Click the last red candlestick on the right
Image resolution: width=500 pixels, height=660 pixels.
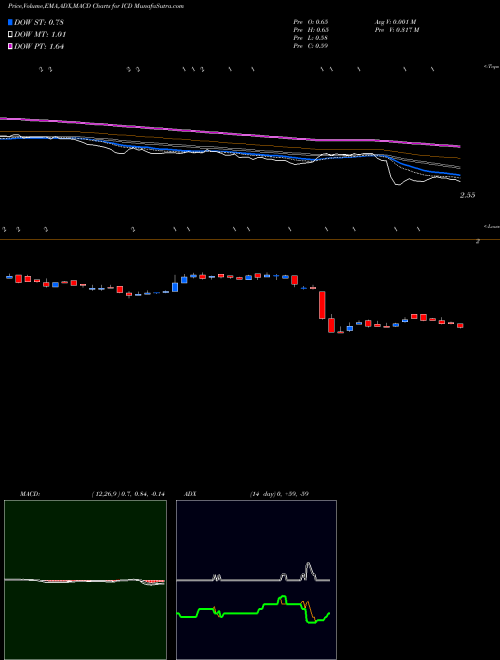tap(460, 325)
